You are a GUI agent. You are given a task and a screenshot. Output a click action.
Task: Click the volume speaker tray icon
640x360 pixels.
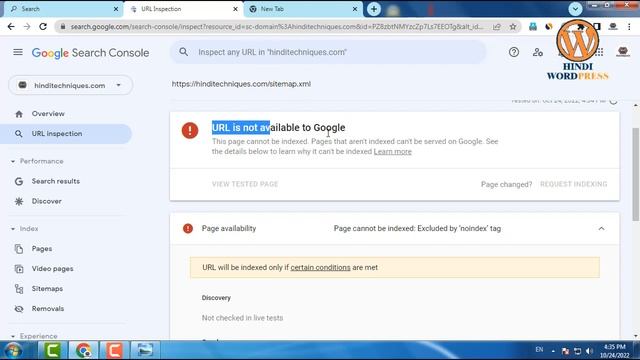[589, 351]
